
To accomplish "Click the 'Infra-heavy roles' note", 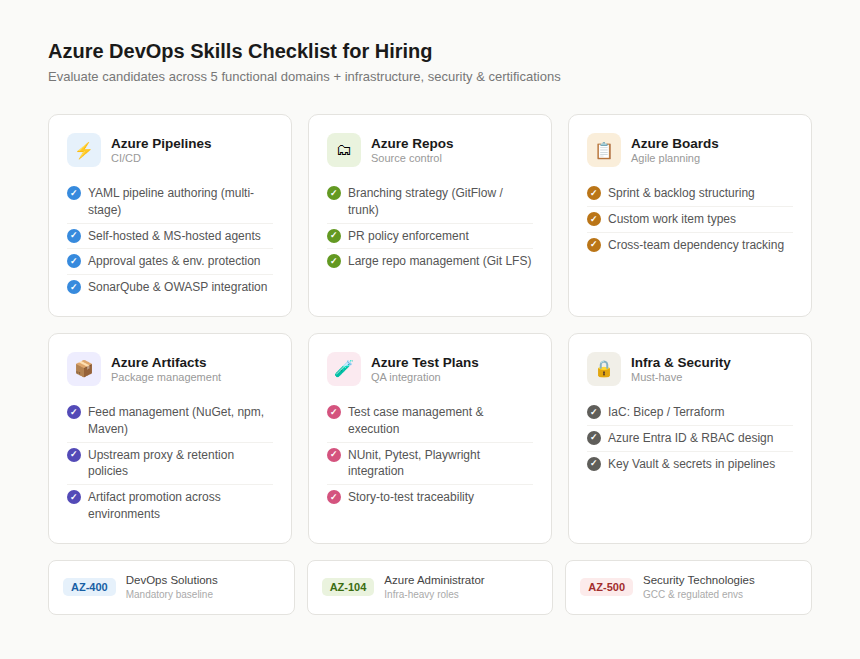I will pyautogui.click(x=421, y=594).
